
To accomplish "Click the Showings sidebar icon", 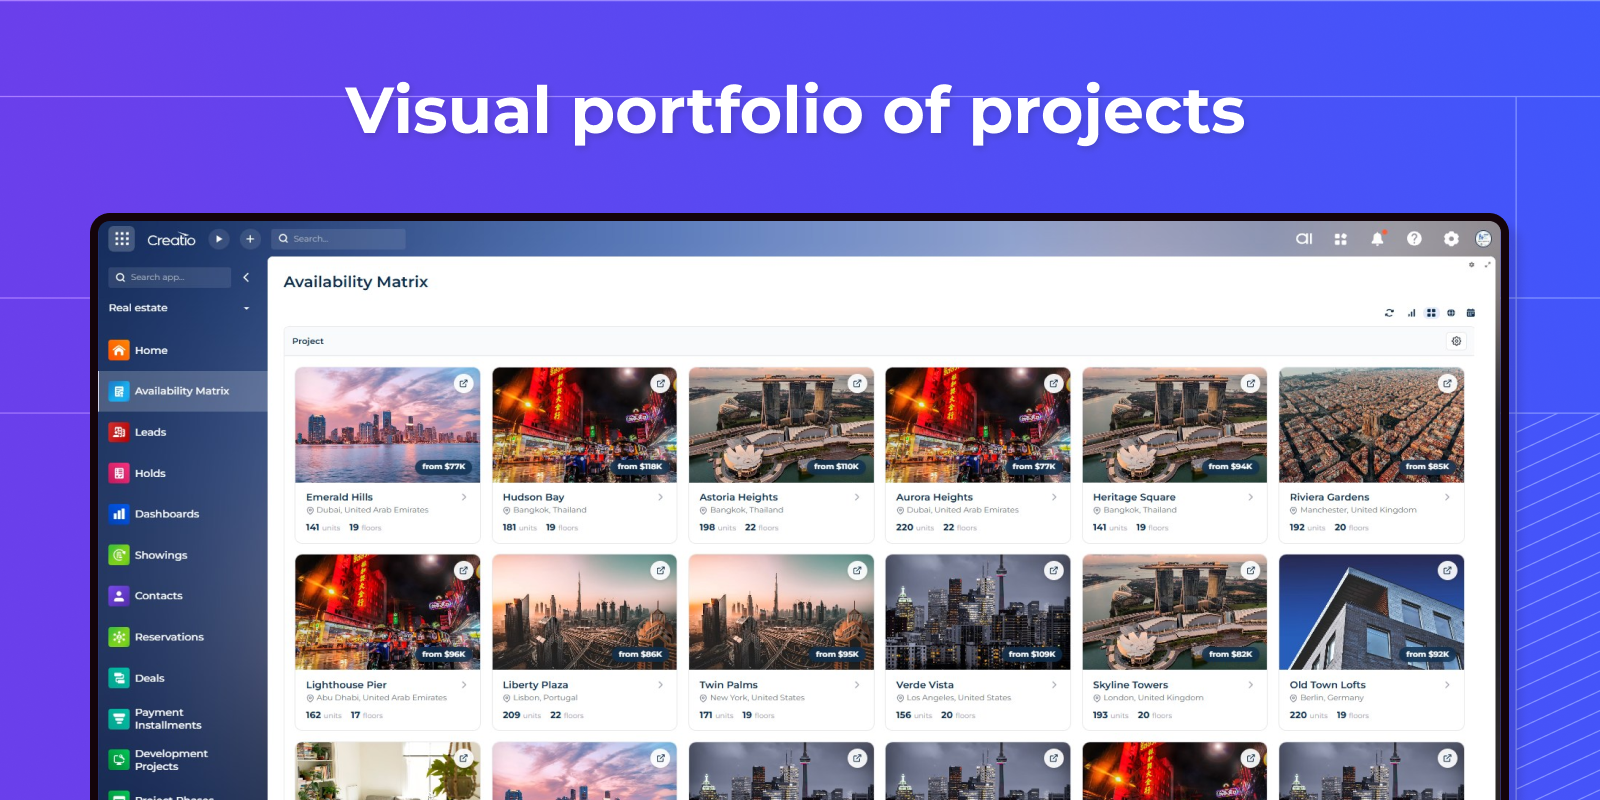I will tap(119, 555).
